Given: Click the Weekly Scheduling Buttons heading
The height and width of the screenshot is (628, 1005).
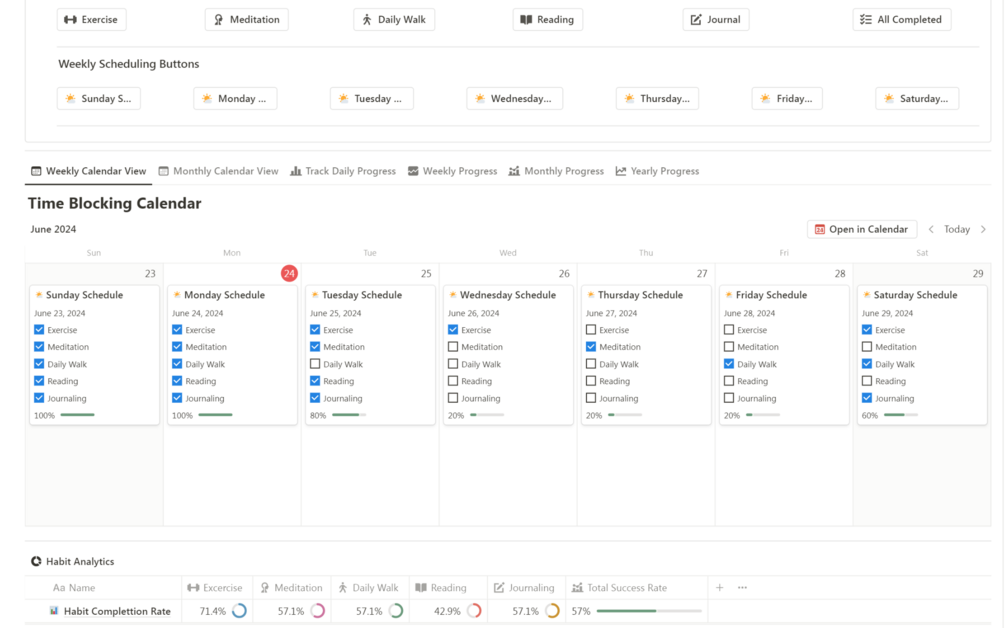Looking at the screenshot, I should [x=129, y=64].
